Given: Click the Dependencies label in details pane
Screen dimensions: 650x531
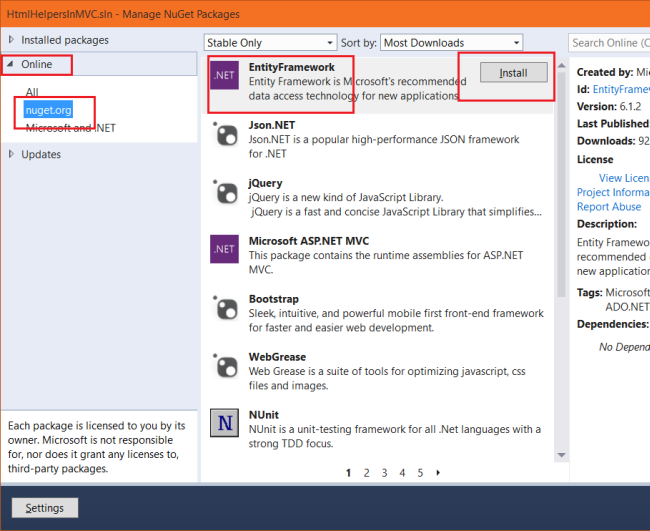Looking at the screenshot, I should (x=613, y=324).
